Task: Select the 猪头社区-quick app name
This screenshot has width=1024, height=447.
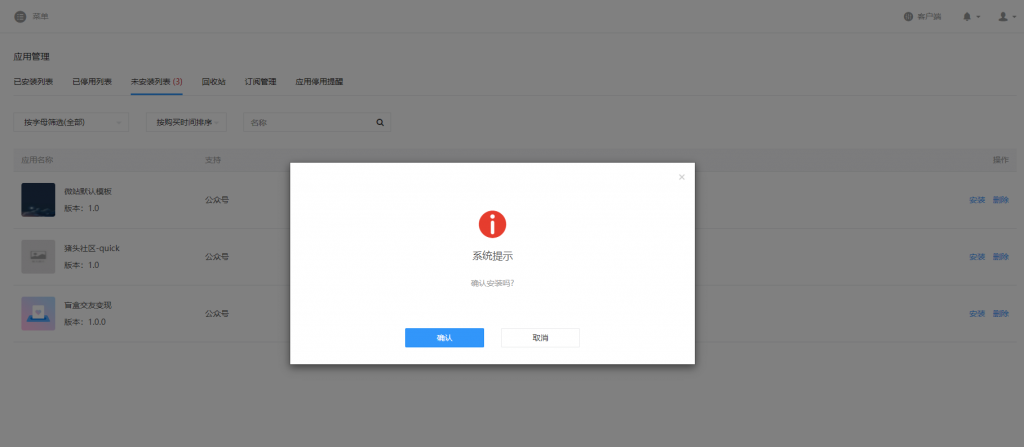Action: 92,248
